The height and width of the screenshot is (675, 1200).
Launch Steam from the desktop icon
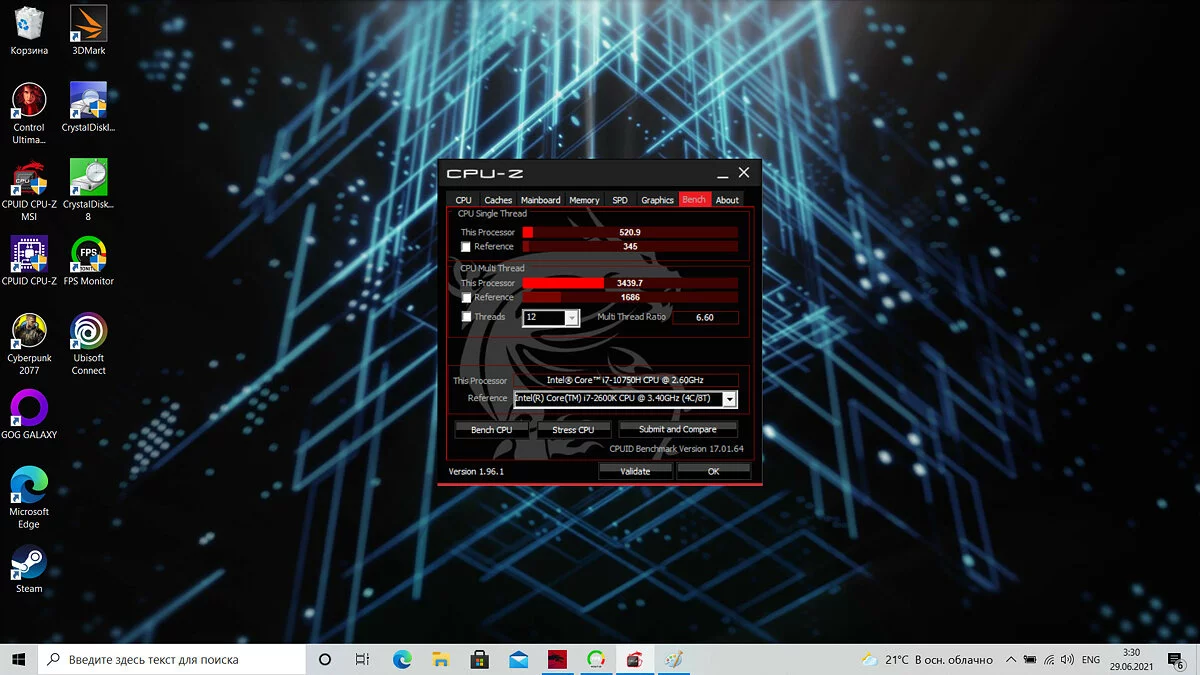[x=29, y=563]
